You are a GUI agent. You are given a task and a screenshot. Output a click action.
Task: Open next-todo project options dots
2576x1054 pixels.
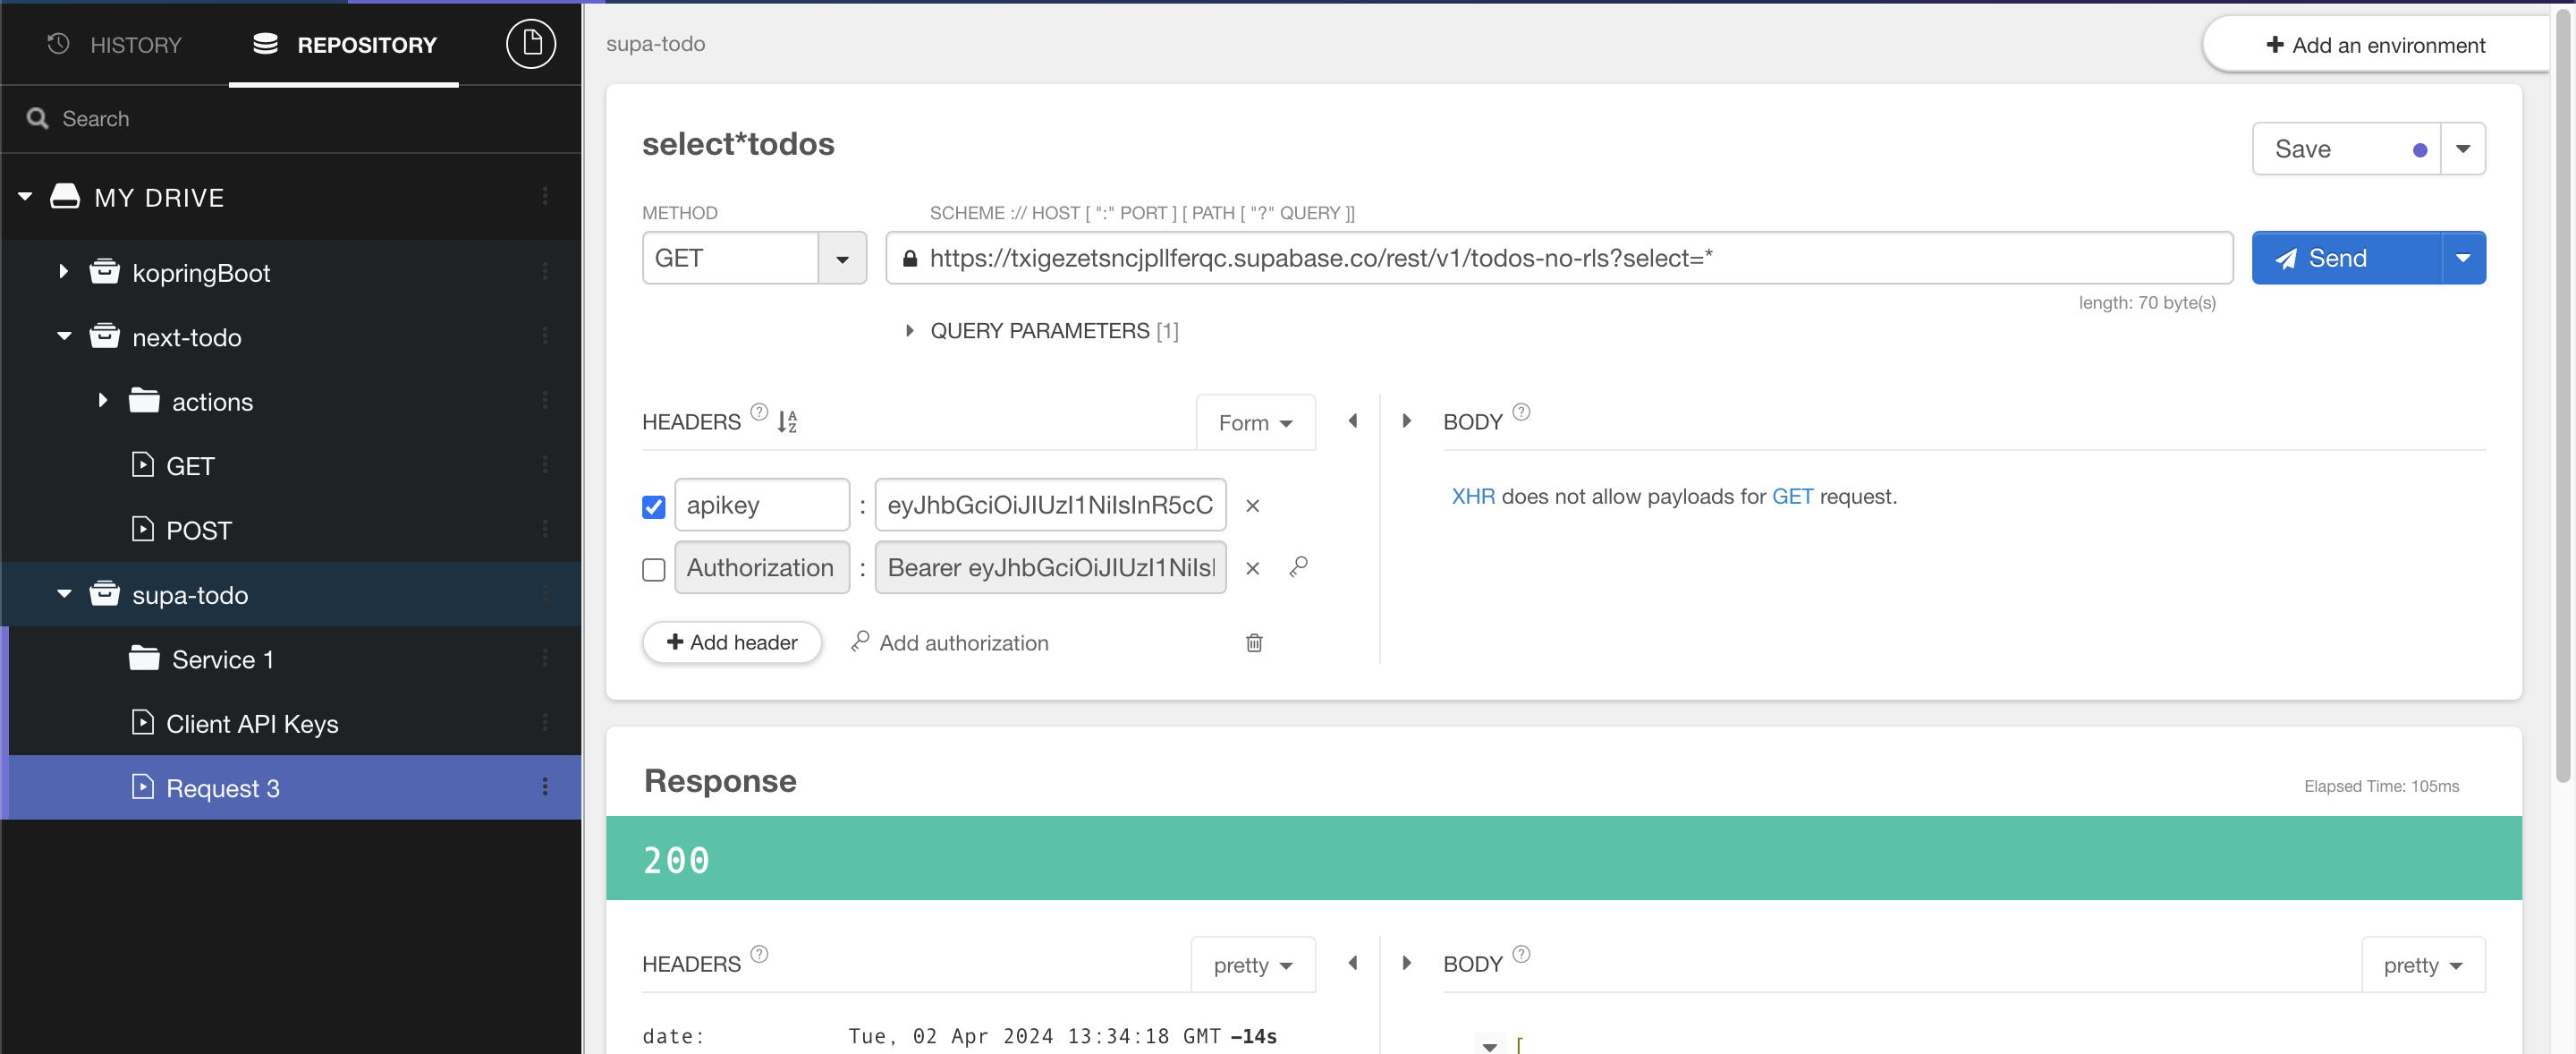click(x=545, y=337)
